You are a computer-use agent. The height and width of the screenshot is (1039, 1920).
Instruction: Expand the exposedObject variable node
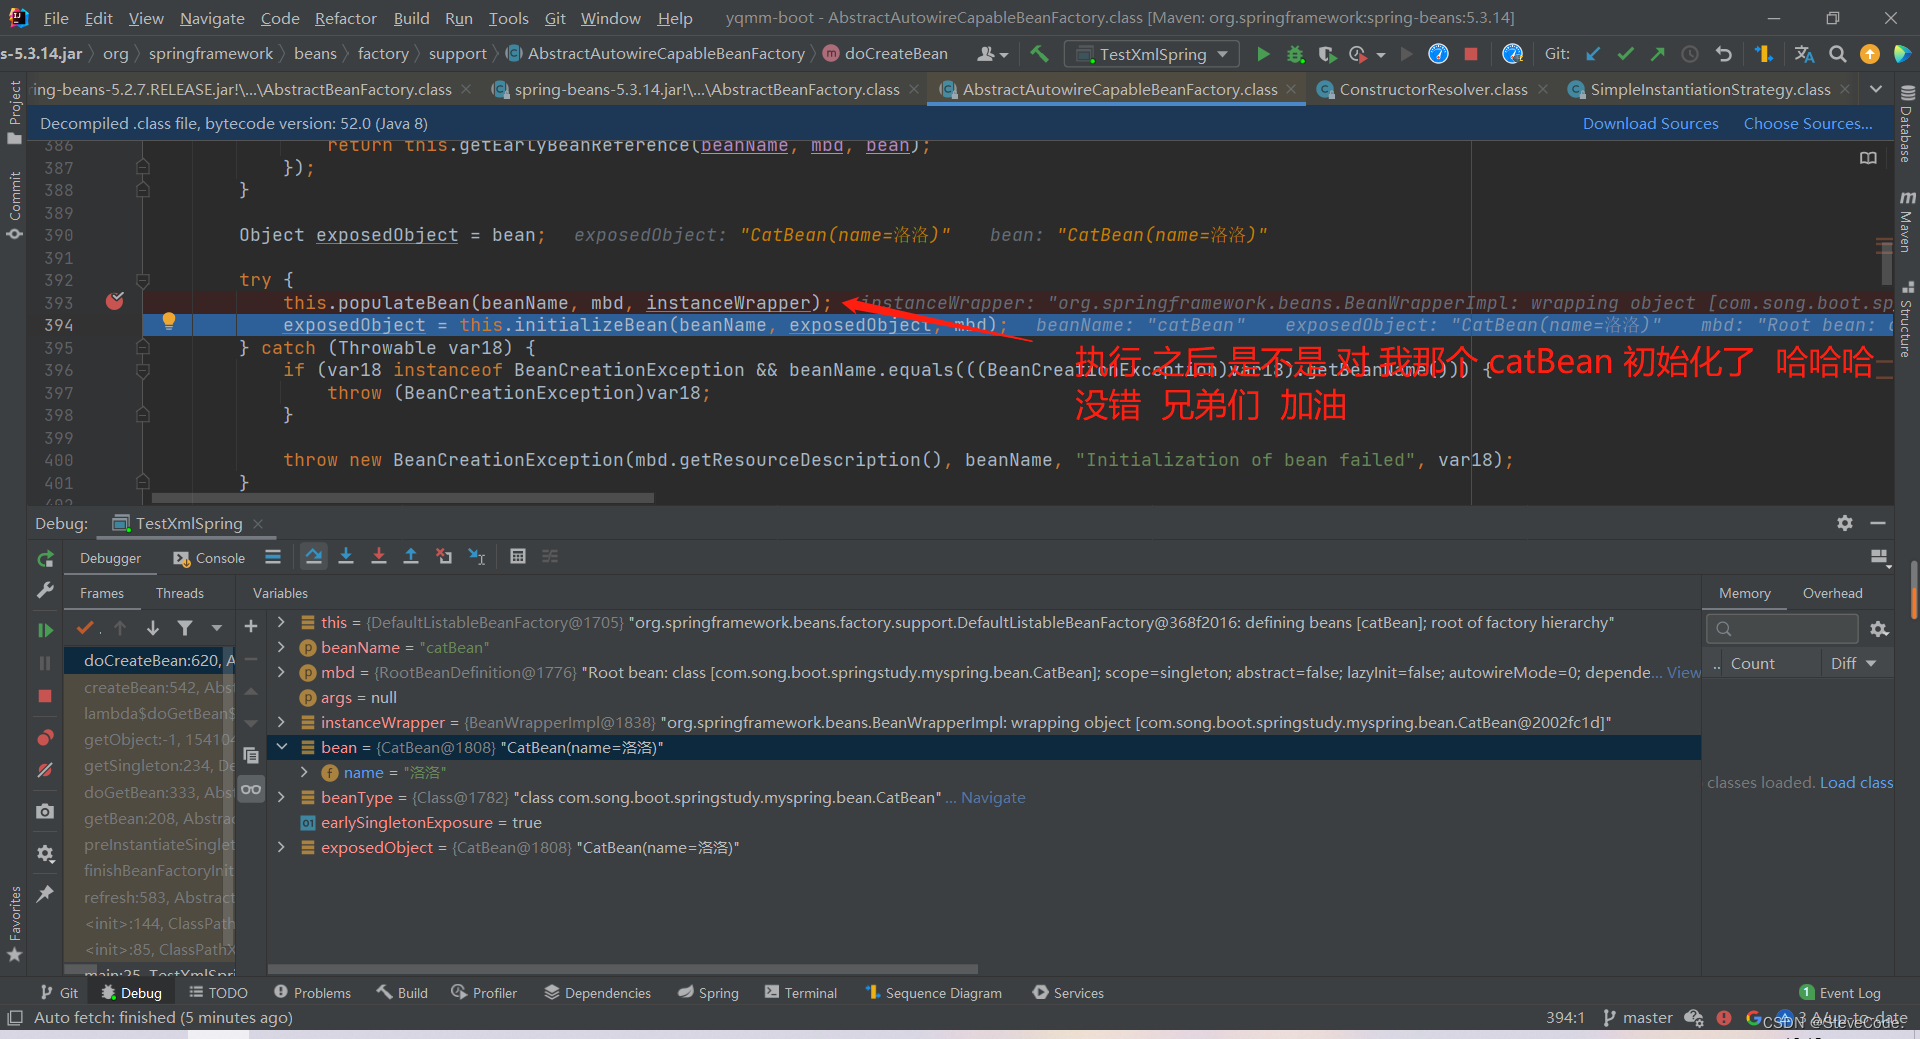[x=282, y=847]
